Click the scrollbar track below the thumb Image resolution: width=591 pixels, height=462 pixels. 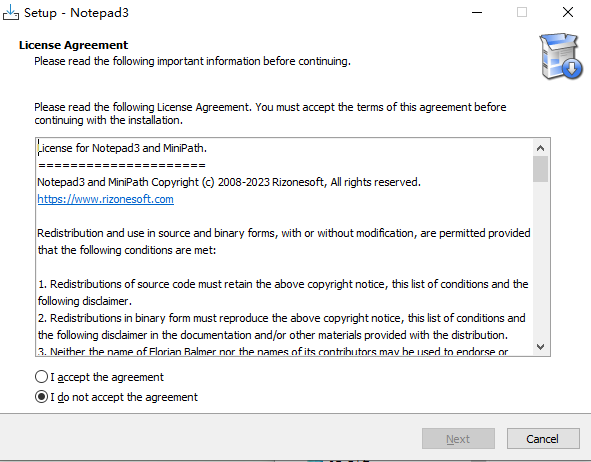pos(540,260)
